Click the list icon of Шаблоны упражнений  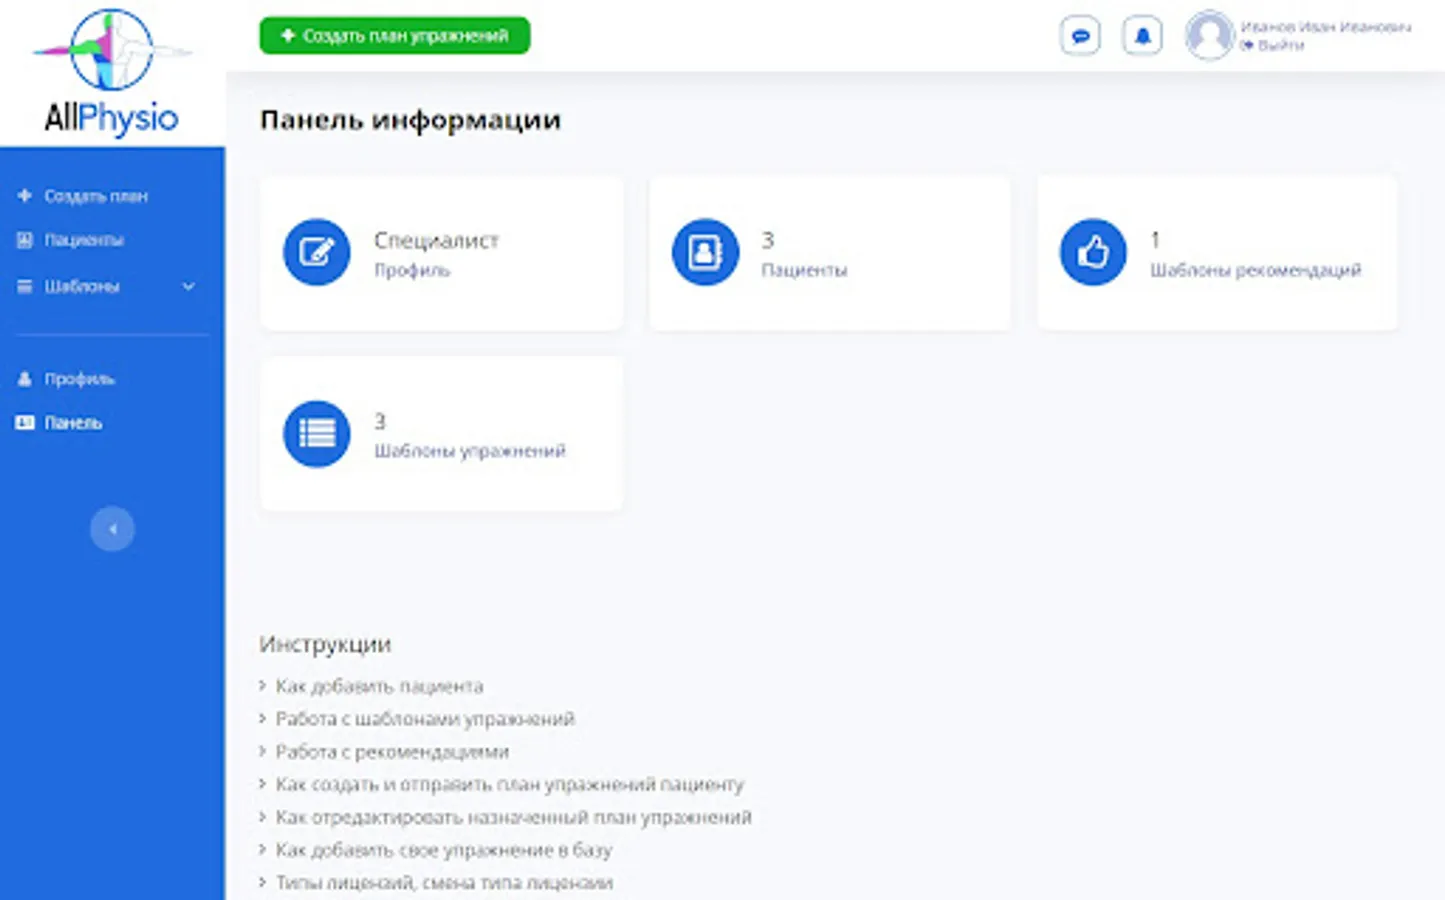click(x=317, y=433)
